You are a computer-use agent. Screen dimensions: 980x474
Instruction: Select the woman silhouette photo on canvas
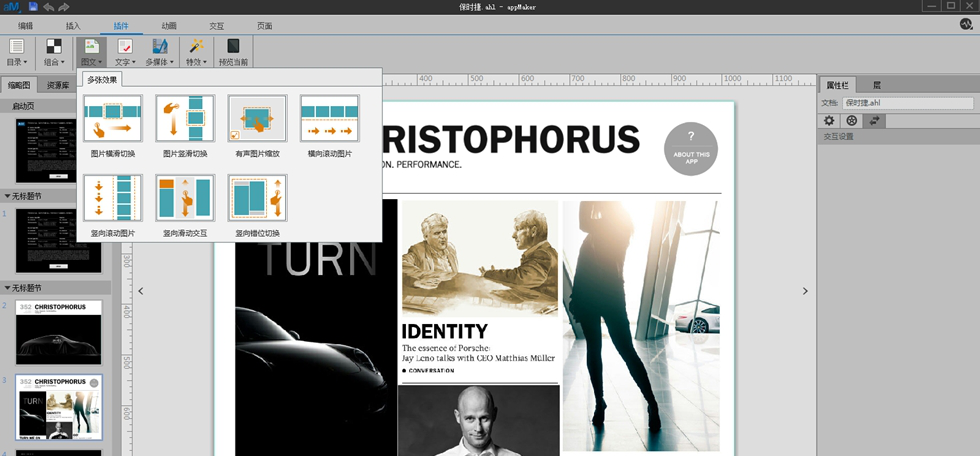click(641, 326)
